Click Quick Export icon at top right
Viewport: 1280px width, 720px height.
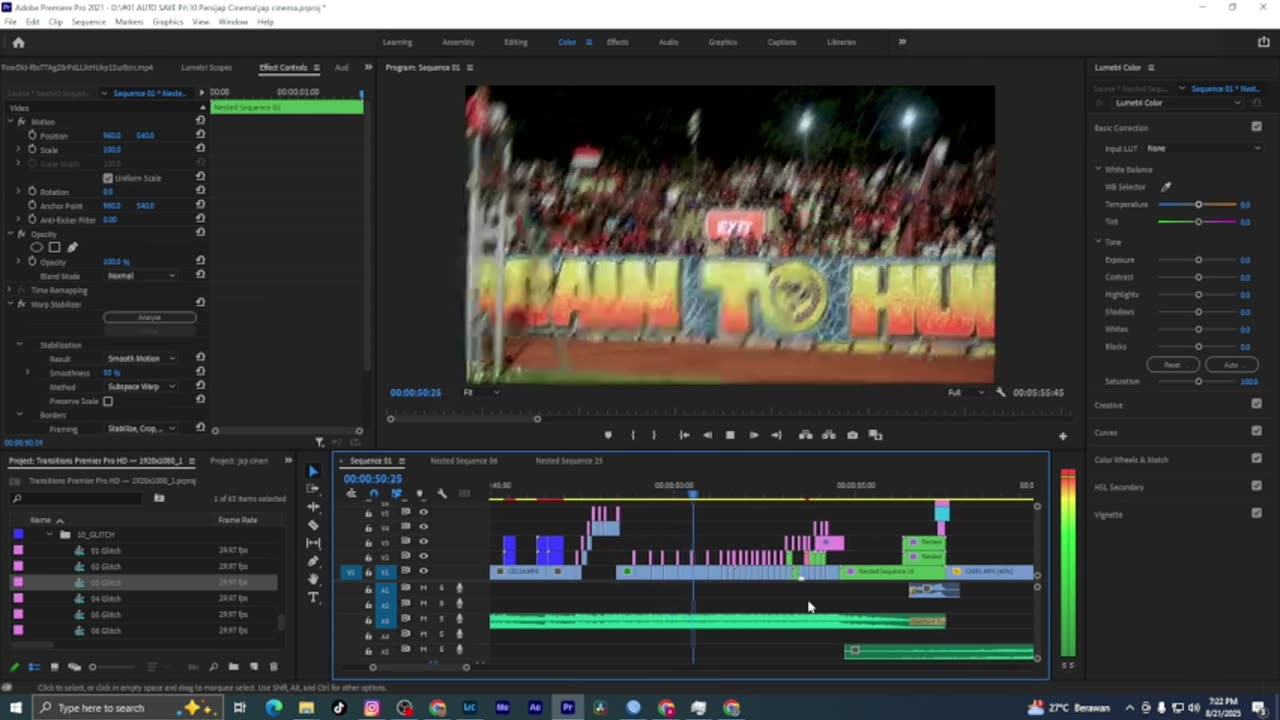[x=1263, y=42]
